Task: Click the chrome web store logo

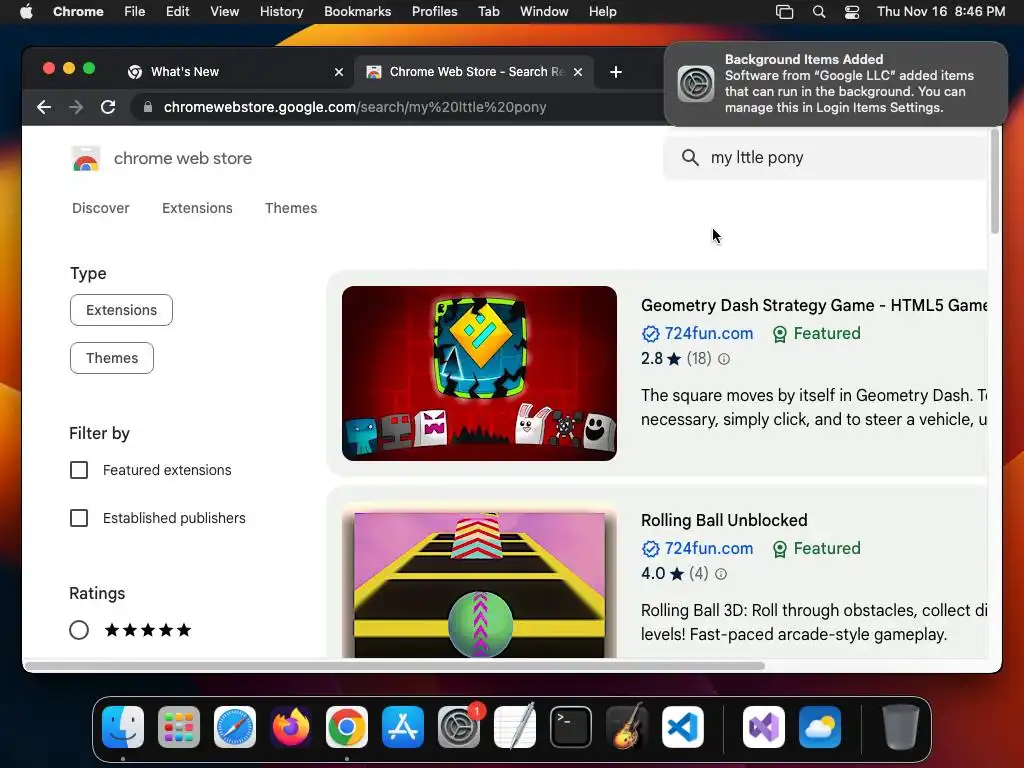Action: pyautogui.click(x=86, y=159)
